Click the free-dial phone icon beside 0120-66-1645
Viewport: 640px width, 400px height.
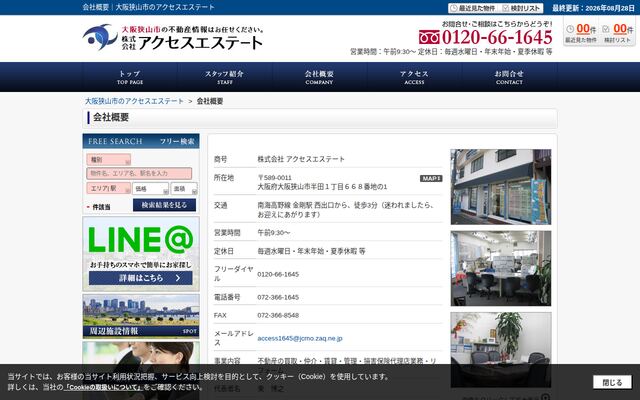pyautogui.click(x=429, y=38)
